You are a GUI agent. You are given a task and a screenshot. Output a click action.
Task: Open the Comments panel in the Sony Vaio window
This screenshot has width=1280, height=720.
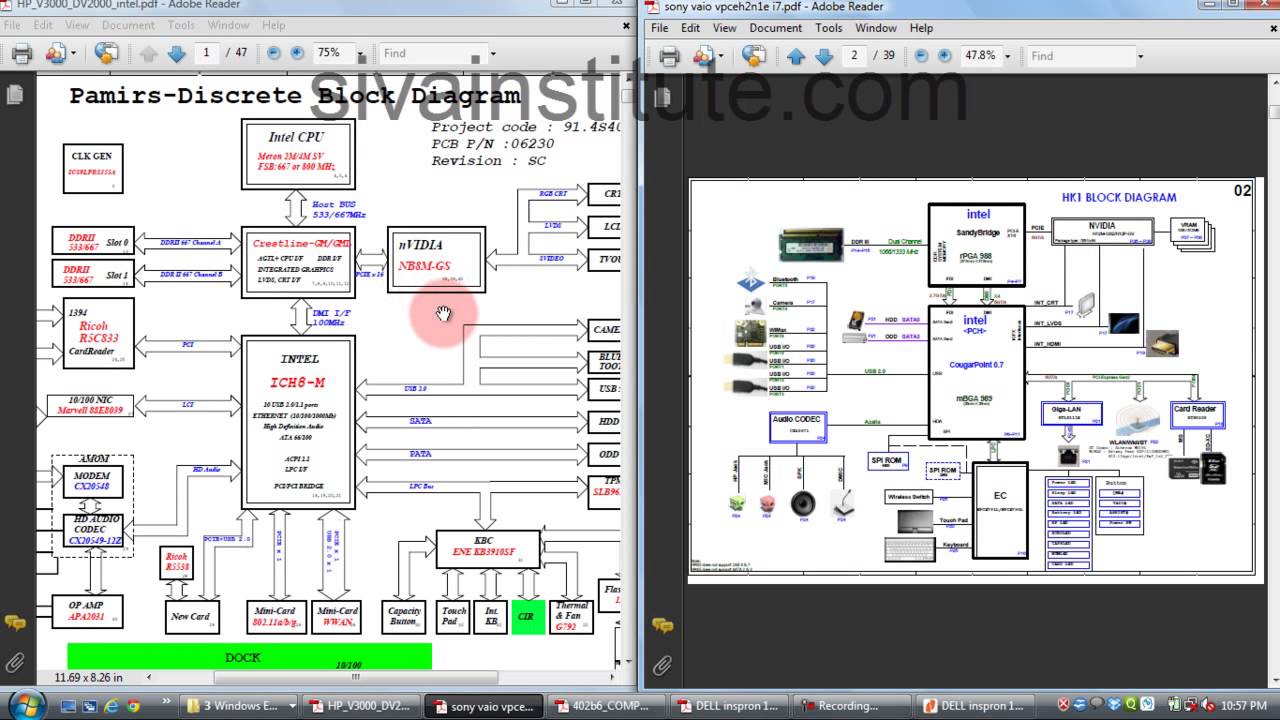coord(662,625)
